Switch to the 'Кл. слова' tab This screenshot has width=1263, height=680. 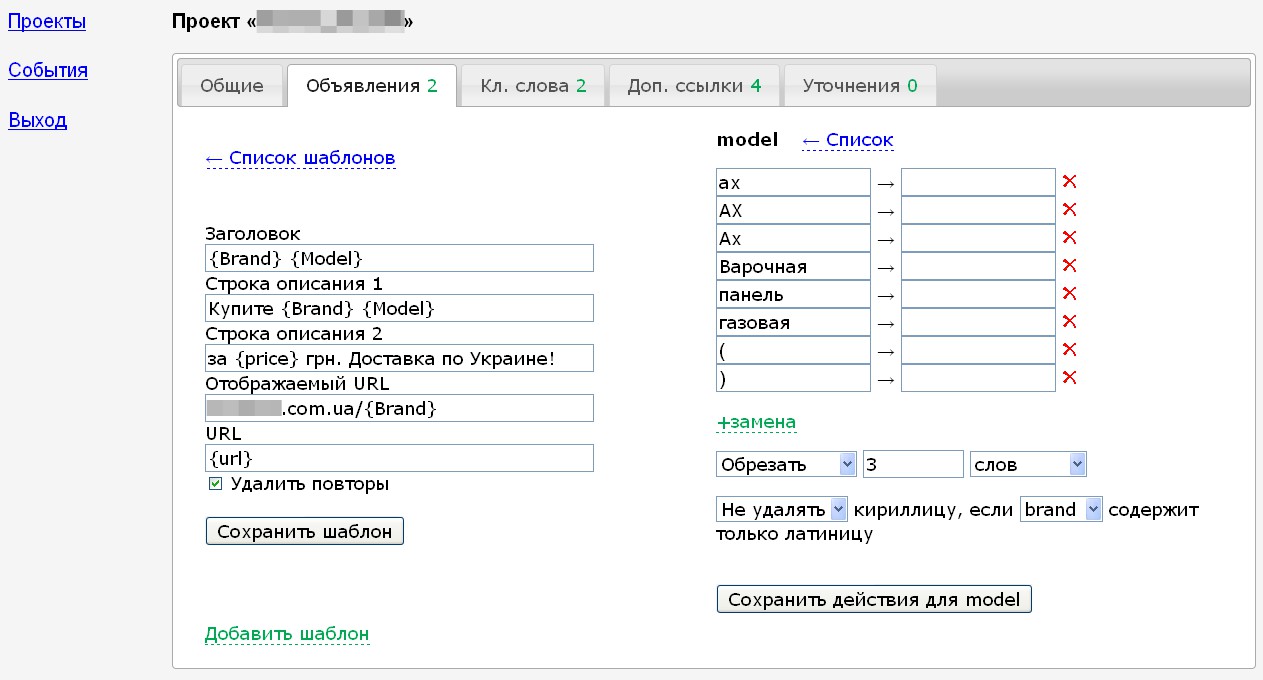pos(532,86)
